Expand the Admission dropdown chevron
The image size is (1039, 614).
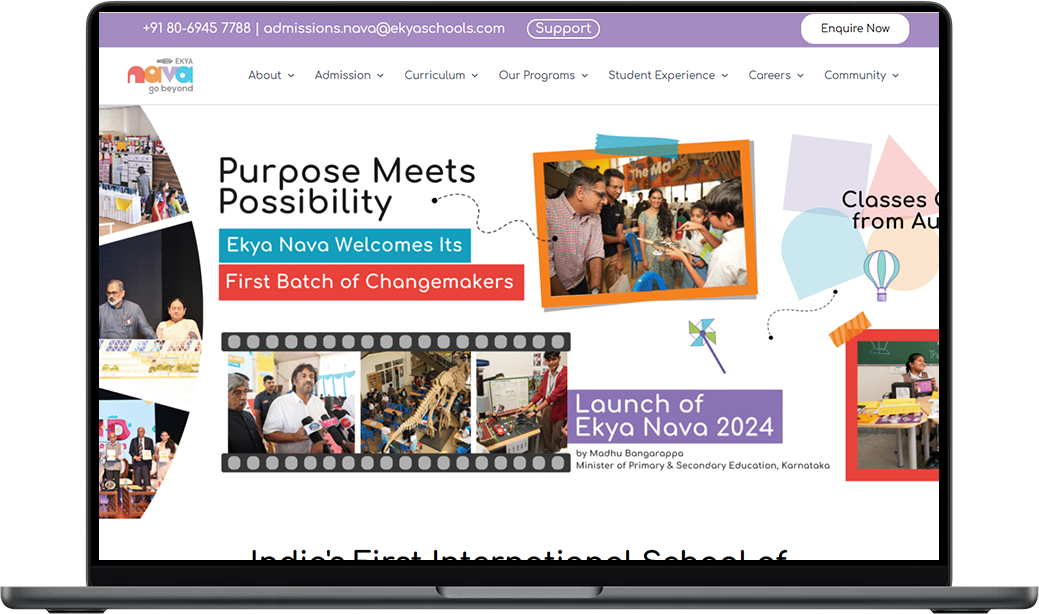(381, 76)
